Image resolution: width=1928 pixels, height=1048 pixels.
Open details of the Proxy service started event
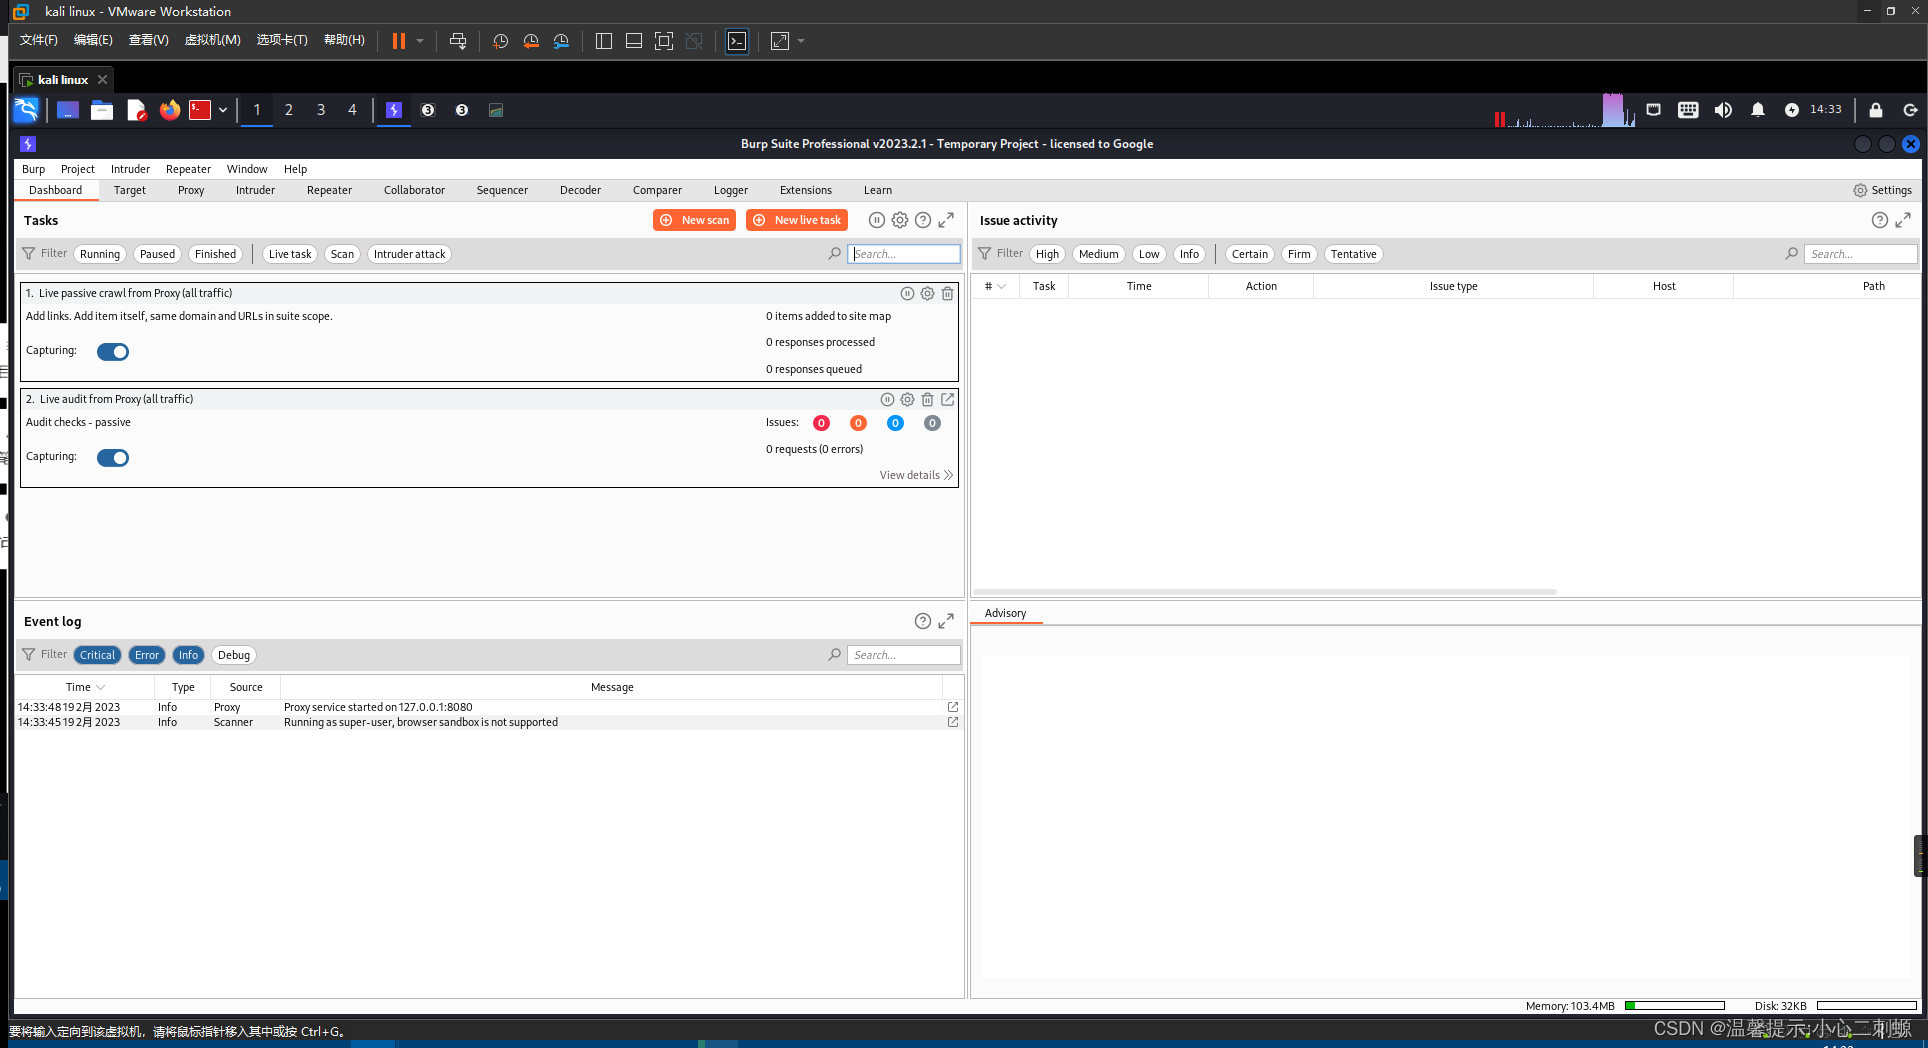(x=953, y=707)
